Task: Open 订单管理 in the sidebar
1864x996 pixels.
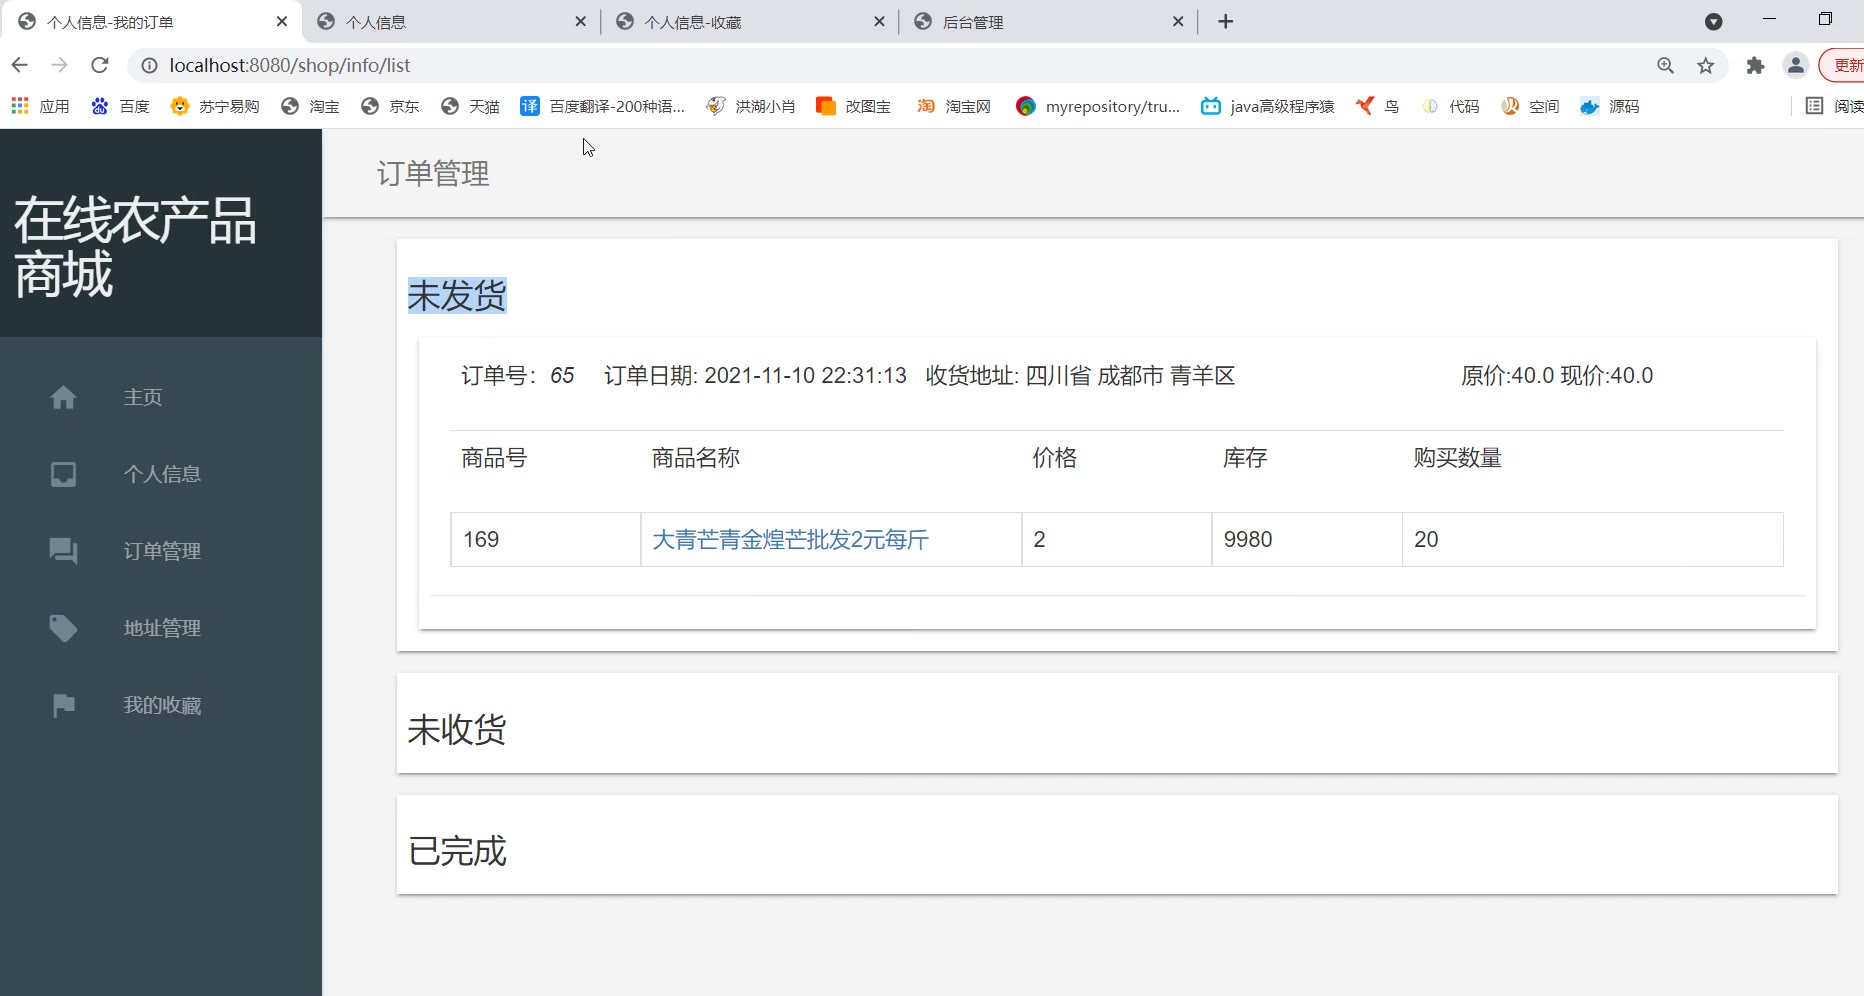Action: click(162, 551)
